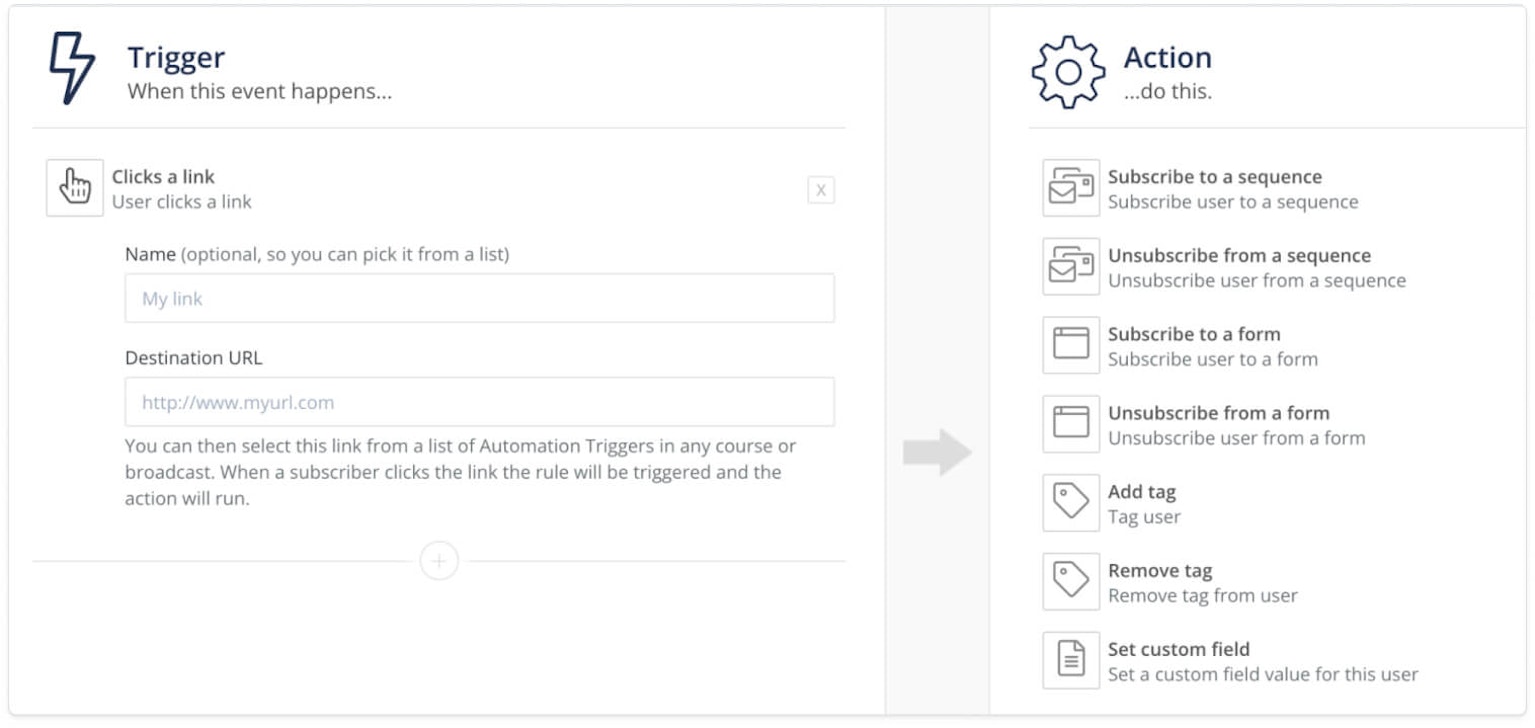The width and height of the screenshot is (1535, 728).
Task: Click the Destination URL field
Action: (x=479, y=401)
